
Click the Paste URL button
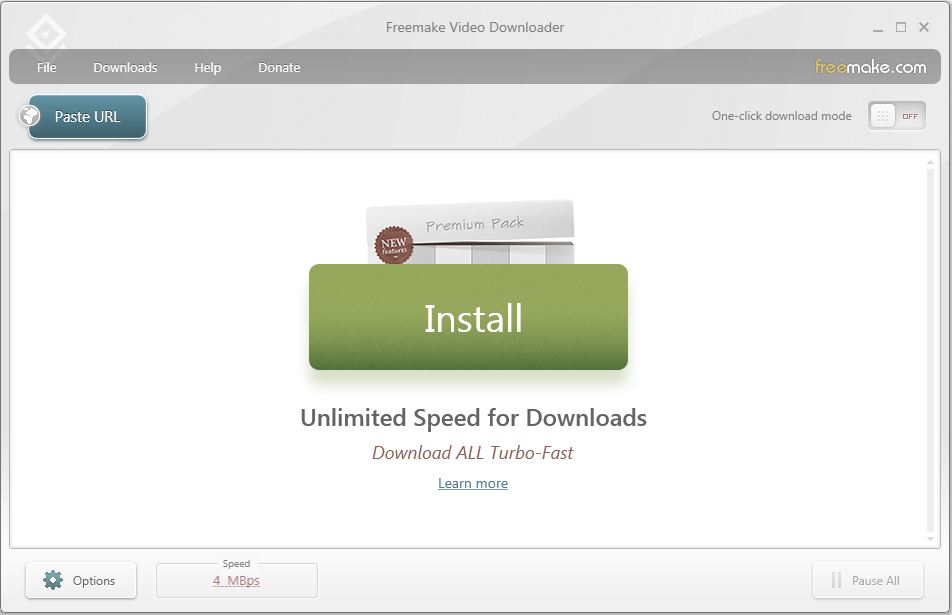click(87, 117)
